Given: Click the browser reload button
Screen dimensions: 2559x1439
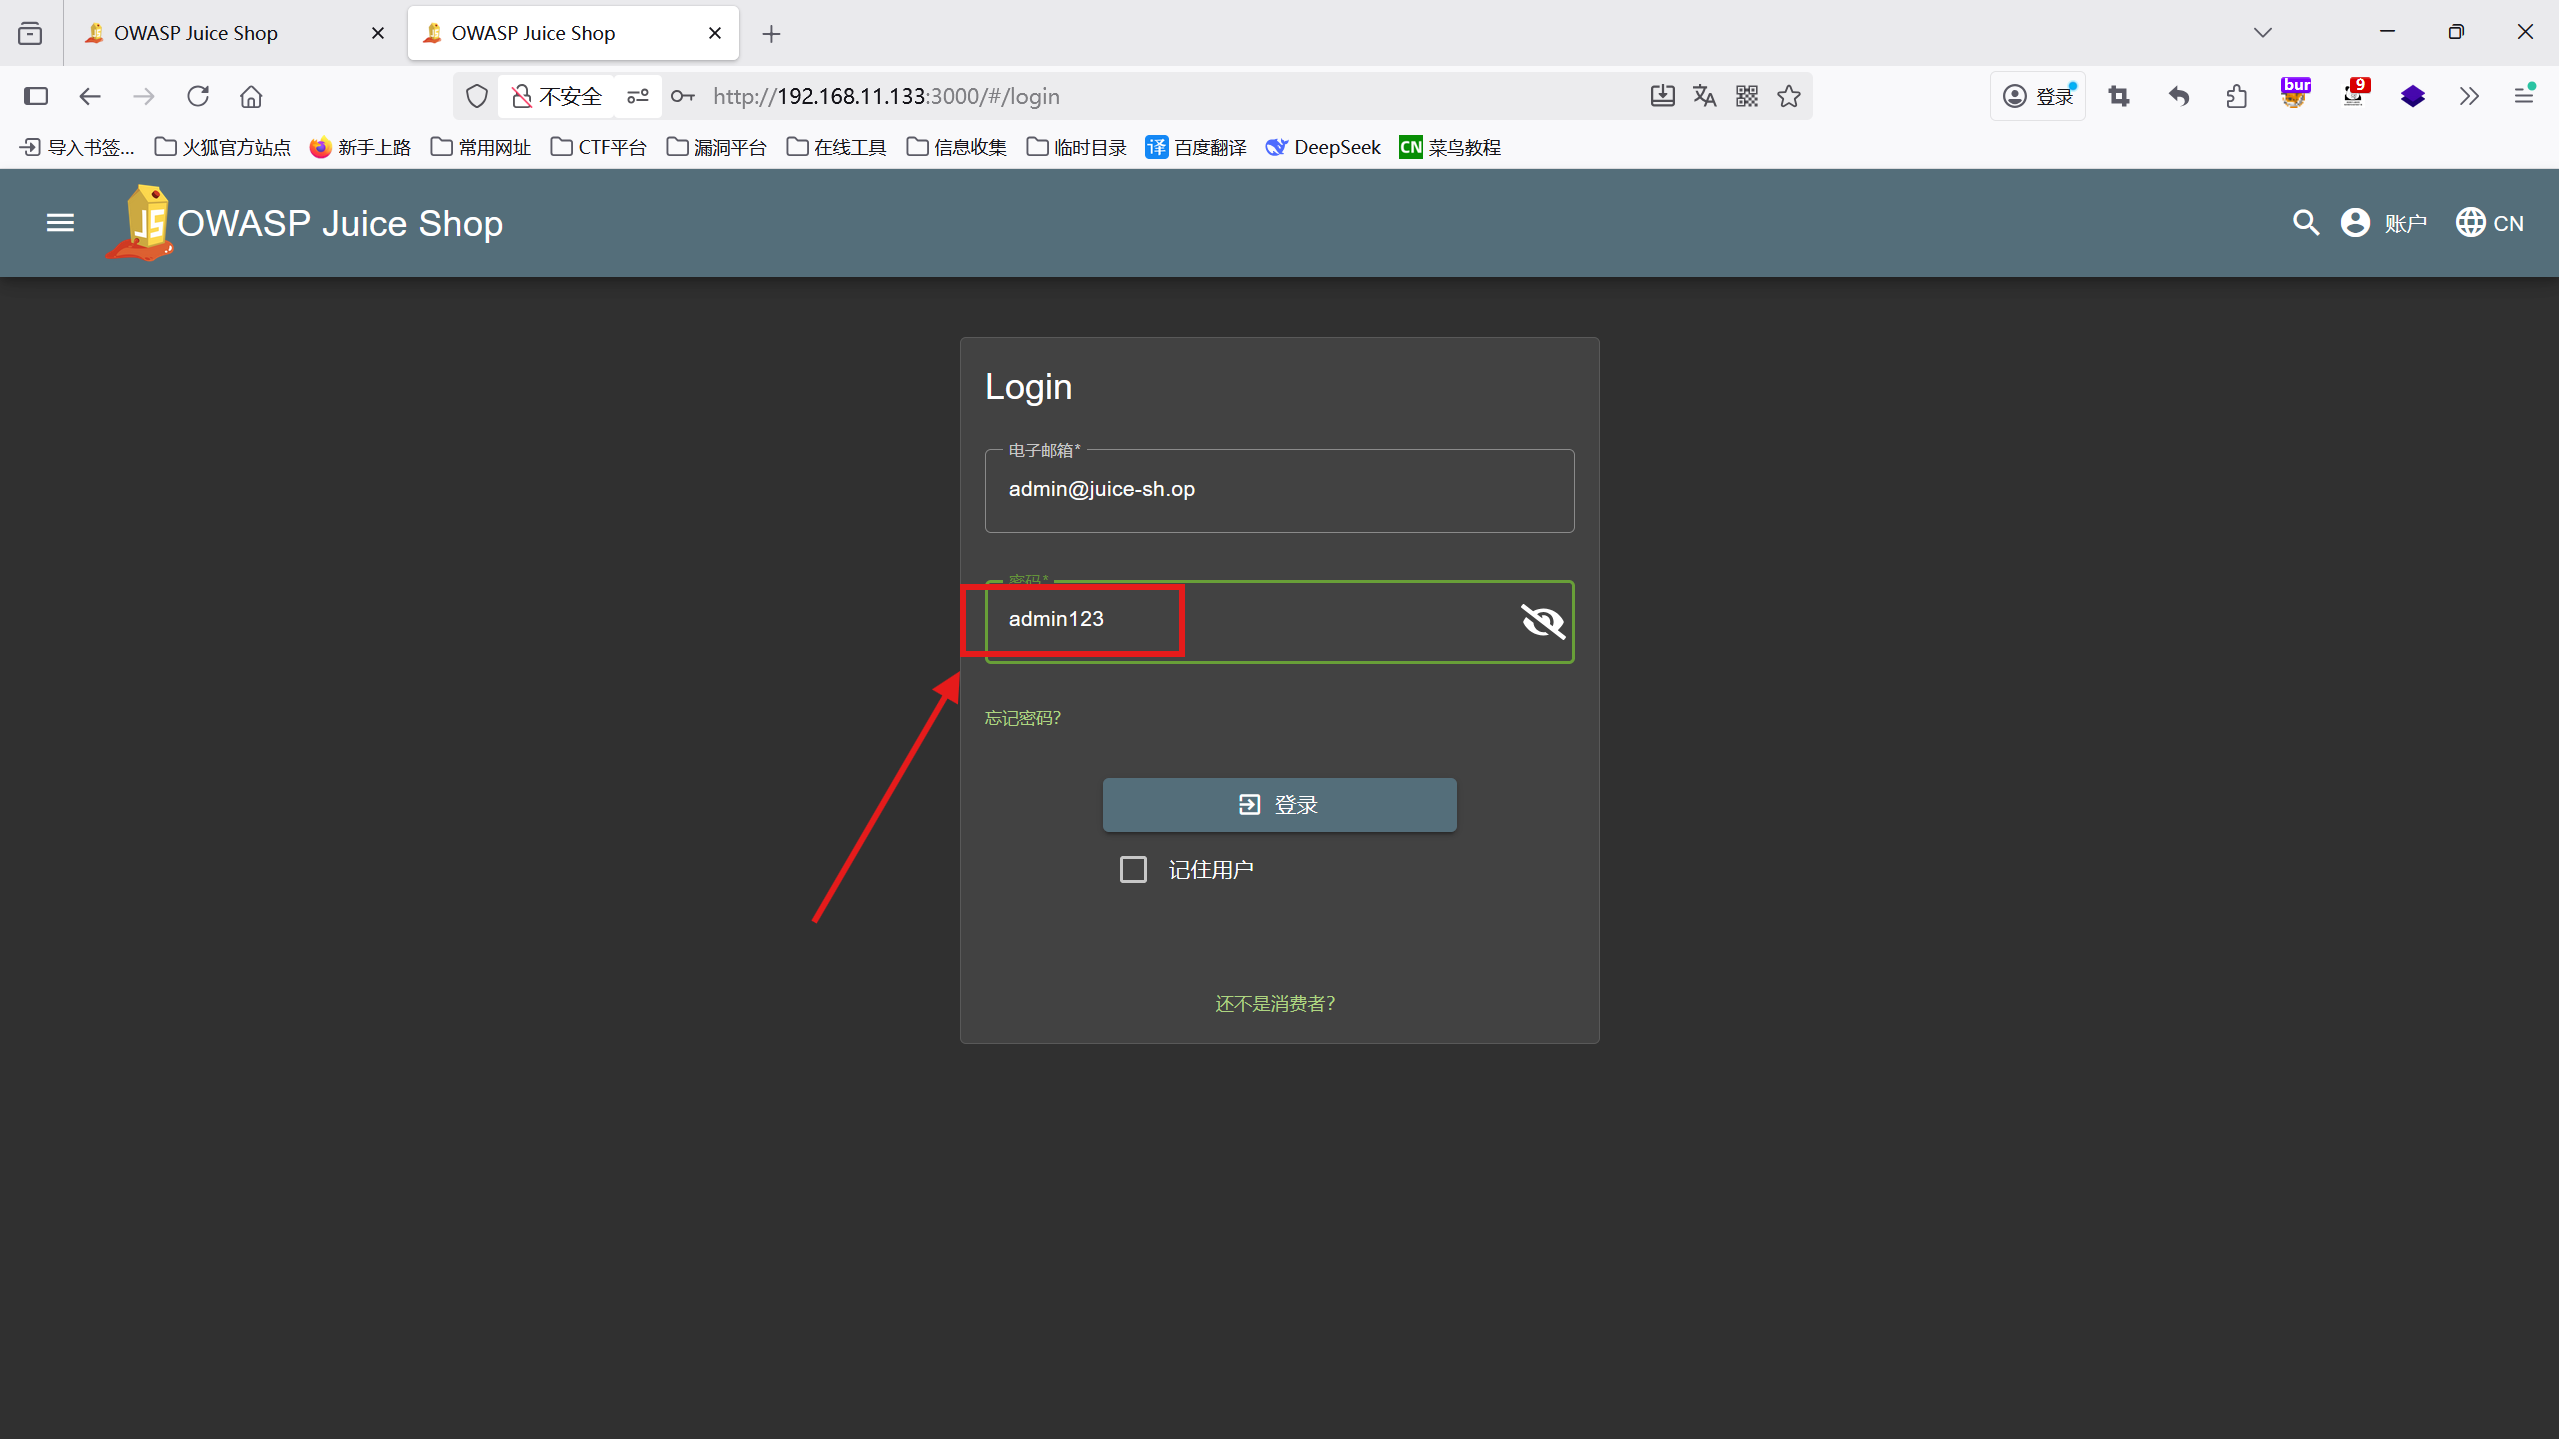Looking at the screenshot, I should point(198,96).
